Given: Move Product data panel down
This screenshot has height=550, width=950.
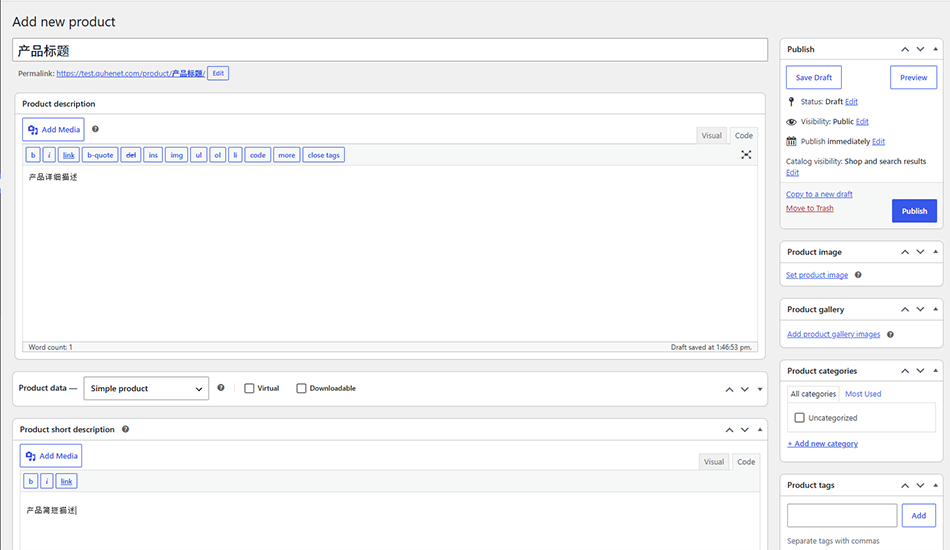Looking at the screenshot, I should click(x=745, y=389).
